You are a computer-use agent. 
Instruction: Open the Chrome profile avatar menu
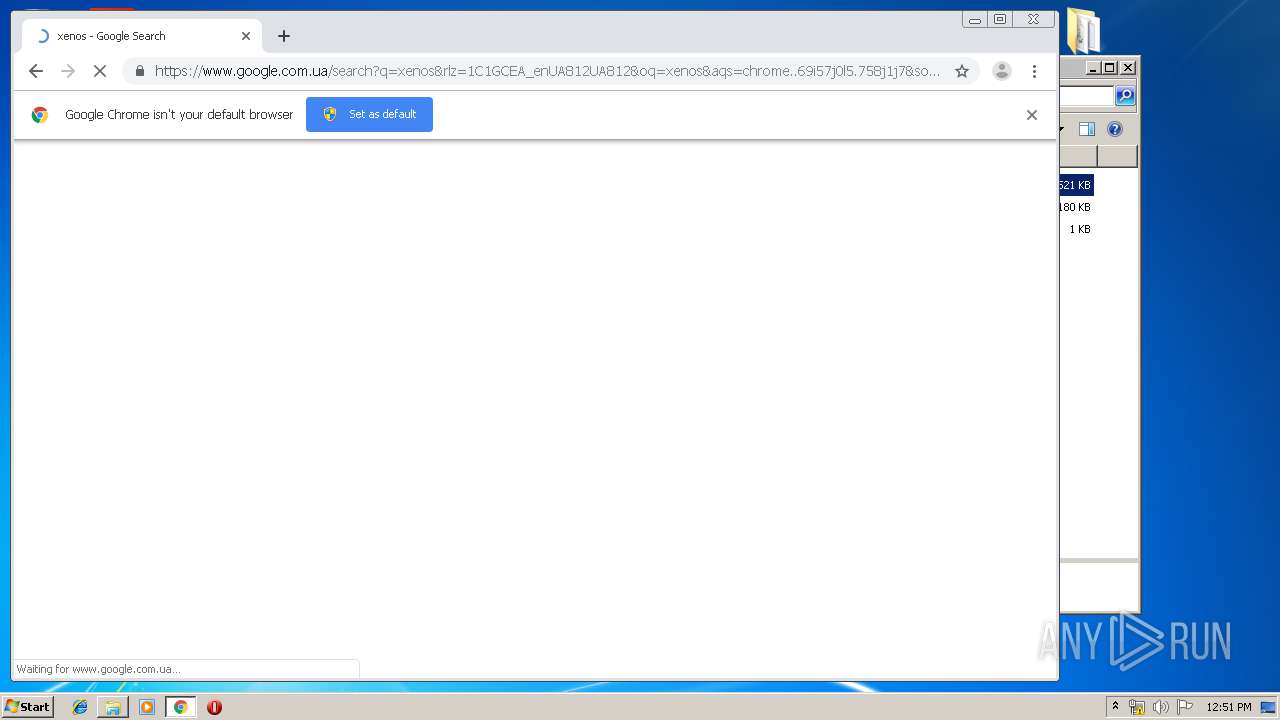coord(1002,71)
